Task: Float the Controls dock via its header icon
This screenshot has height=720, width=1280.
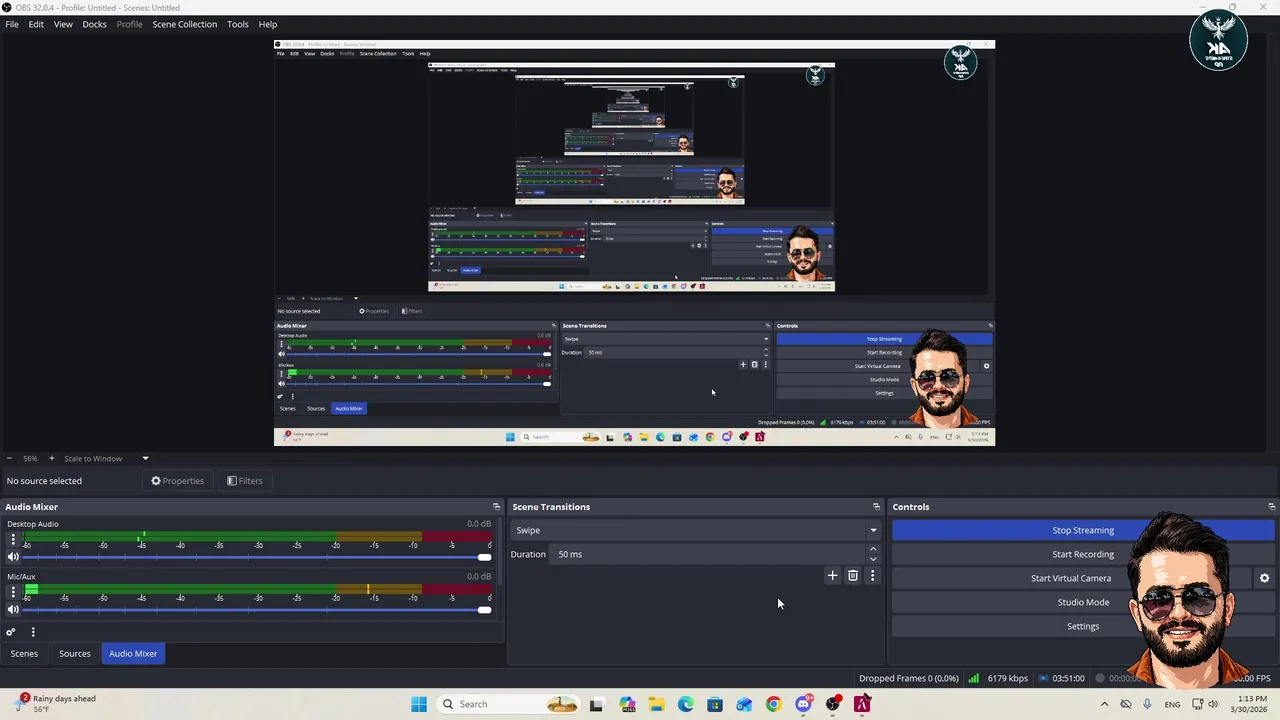Action: click(x=1271, y=507)
